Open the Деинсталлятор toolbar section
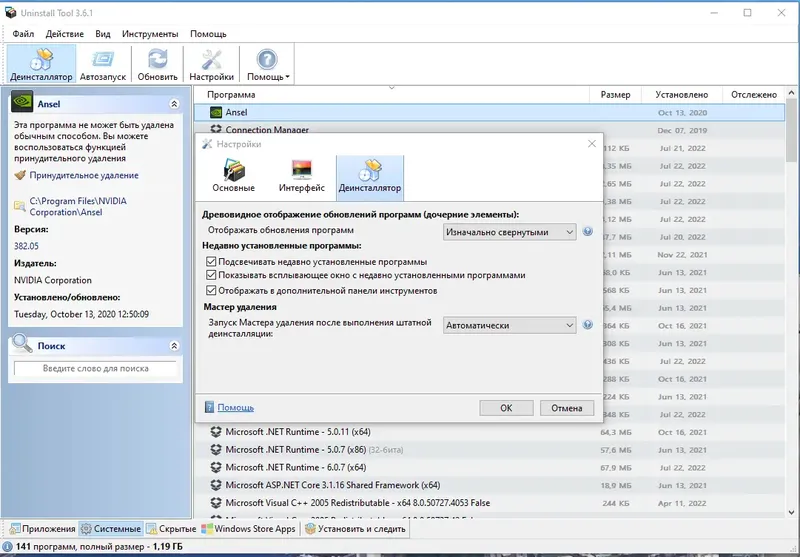This screenshot has height=557, width=800. click(x=41, y=64)
